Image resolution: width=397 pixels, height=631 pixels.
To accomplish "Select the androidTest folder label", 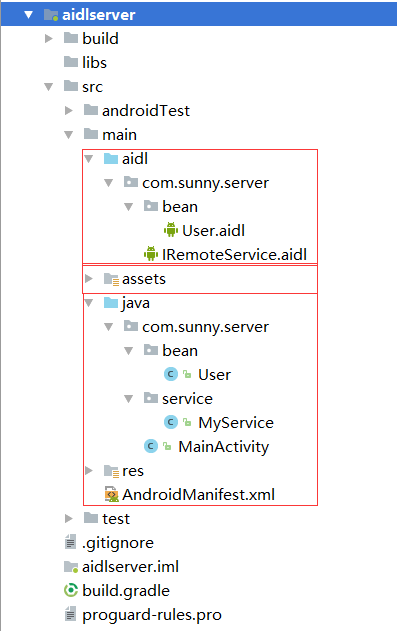I will click(146, 111).
